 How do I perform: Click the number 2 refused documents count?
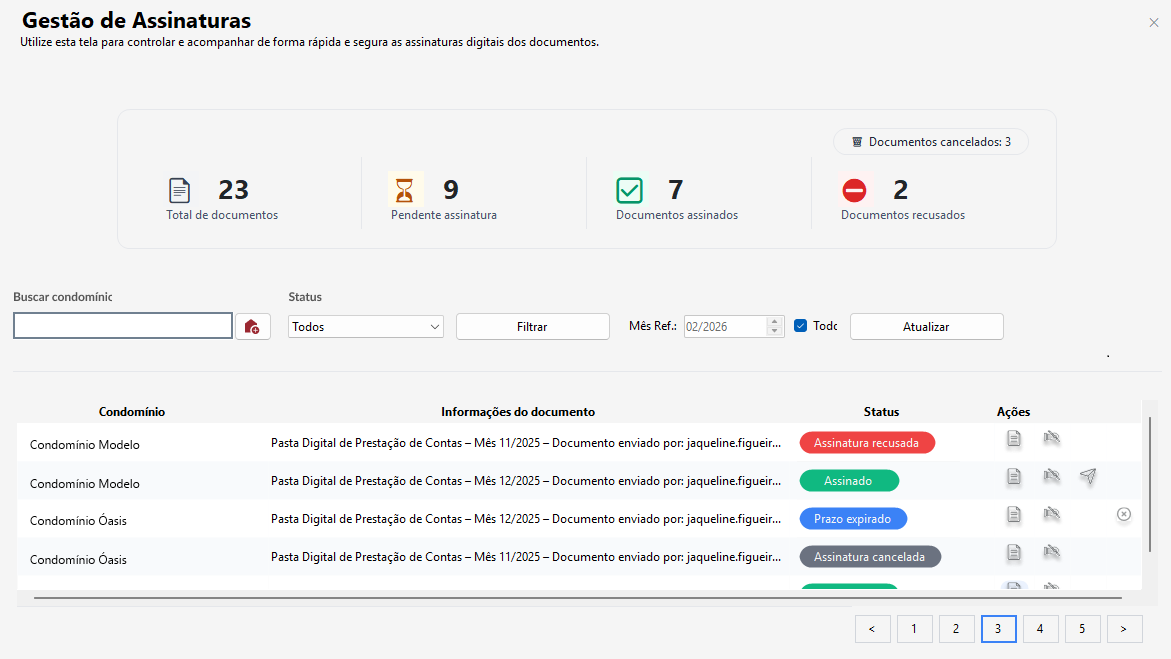(x=901, y=190)
